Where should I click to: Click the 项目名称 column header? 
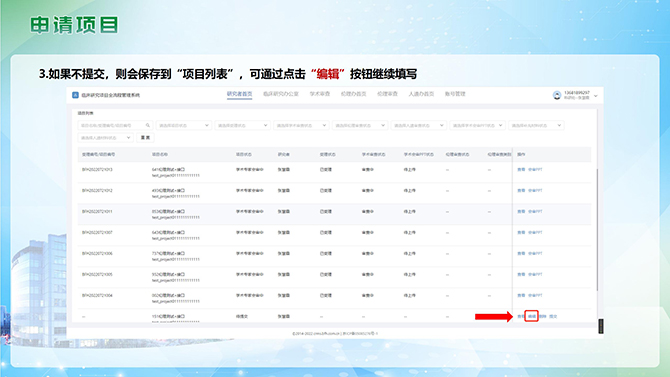(x=160, y=154)
